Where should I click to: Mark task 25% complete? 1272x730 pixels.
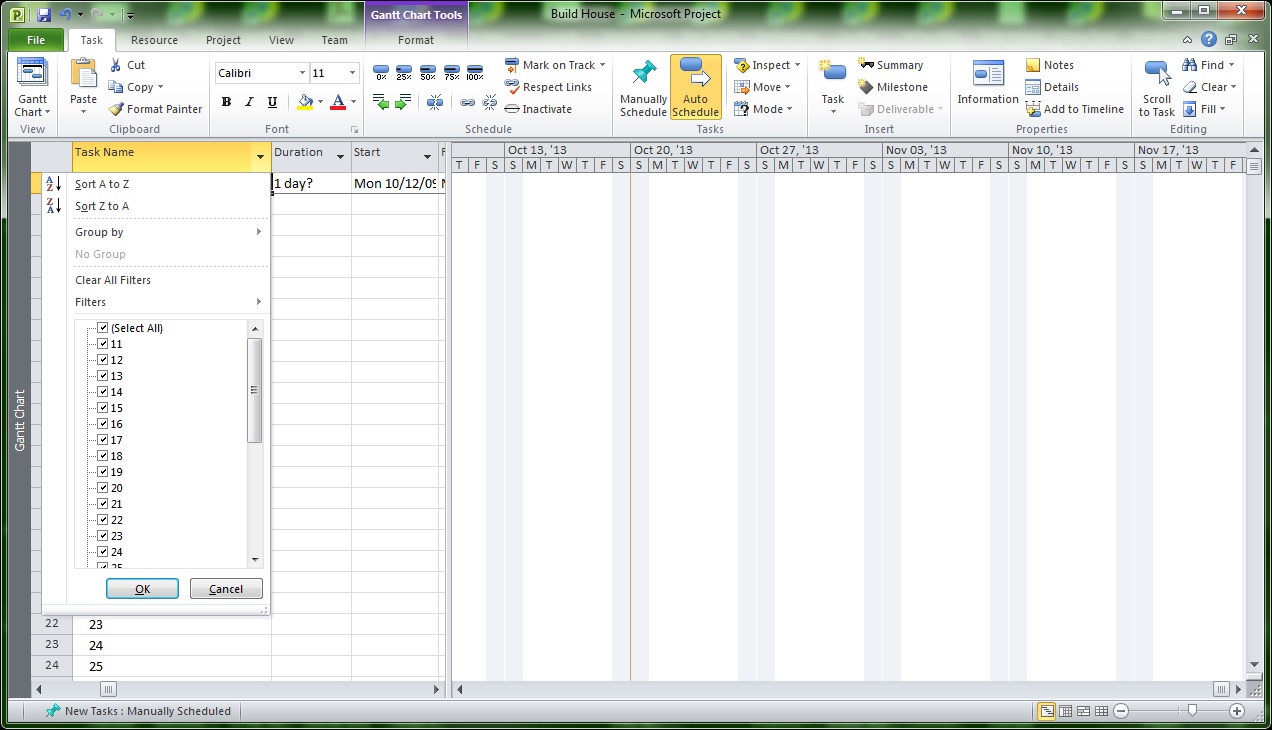(404, 73)
